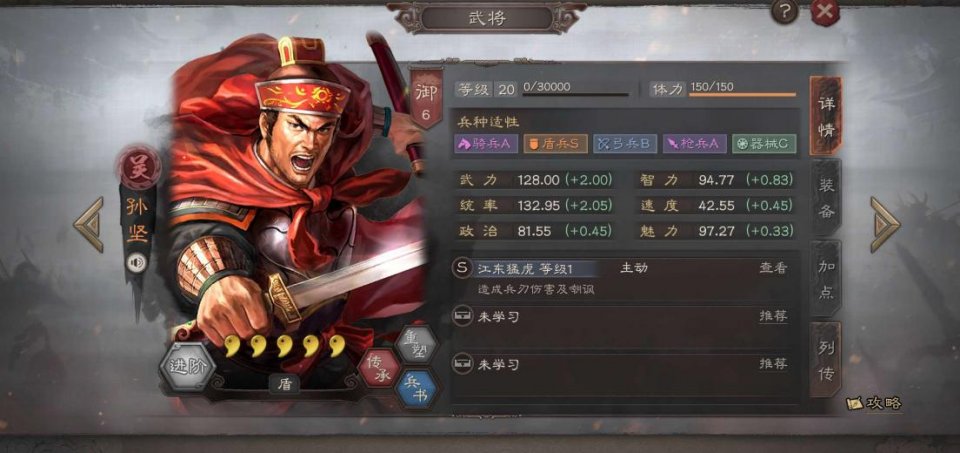The height and width of the screenshot is (453, 960).
Task: Open the 兵书 war book hexagon
Action: pyautogui.click(x=416, y=389)
